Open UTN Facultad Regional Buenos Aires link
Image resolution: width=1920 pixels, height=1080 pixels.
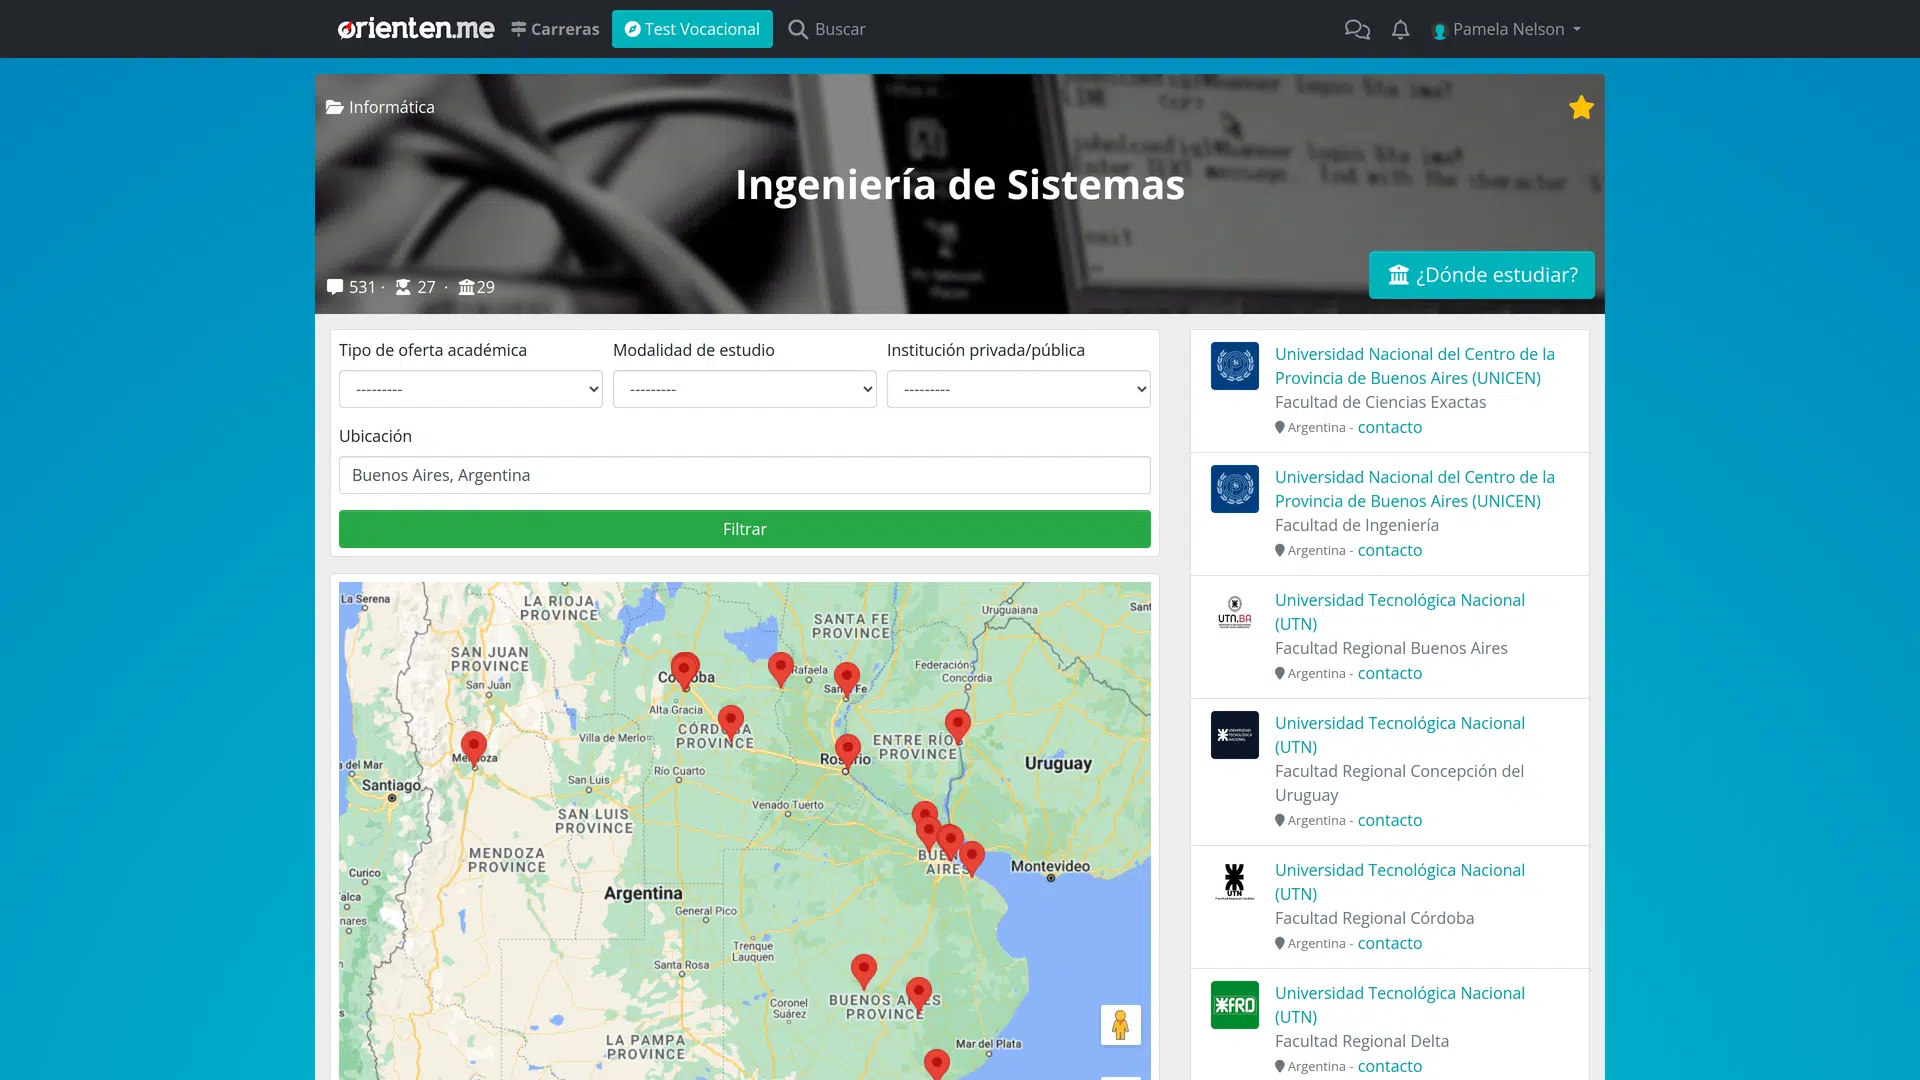(x=1400, y=612)
